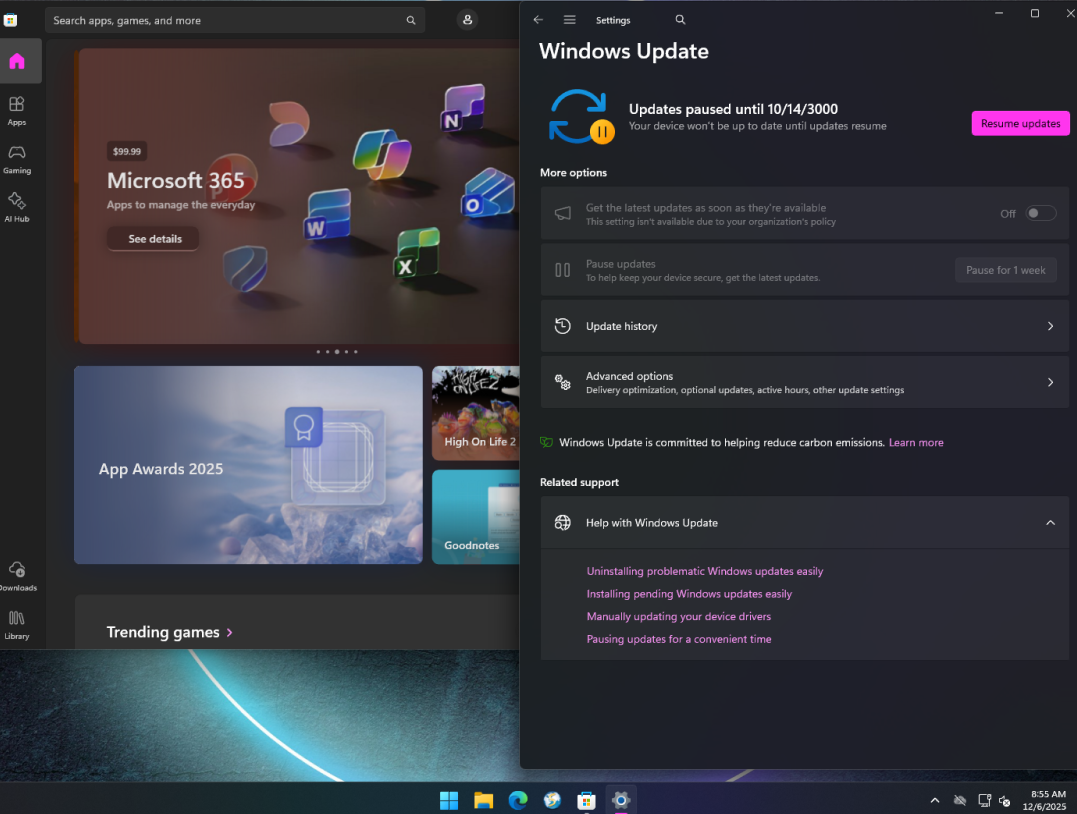Open Uninstalling problematic Windows updates easily link

[x=704, y=572]
